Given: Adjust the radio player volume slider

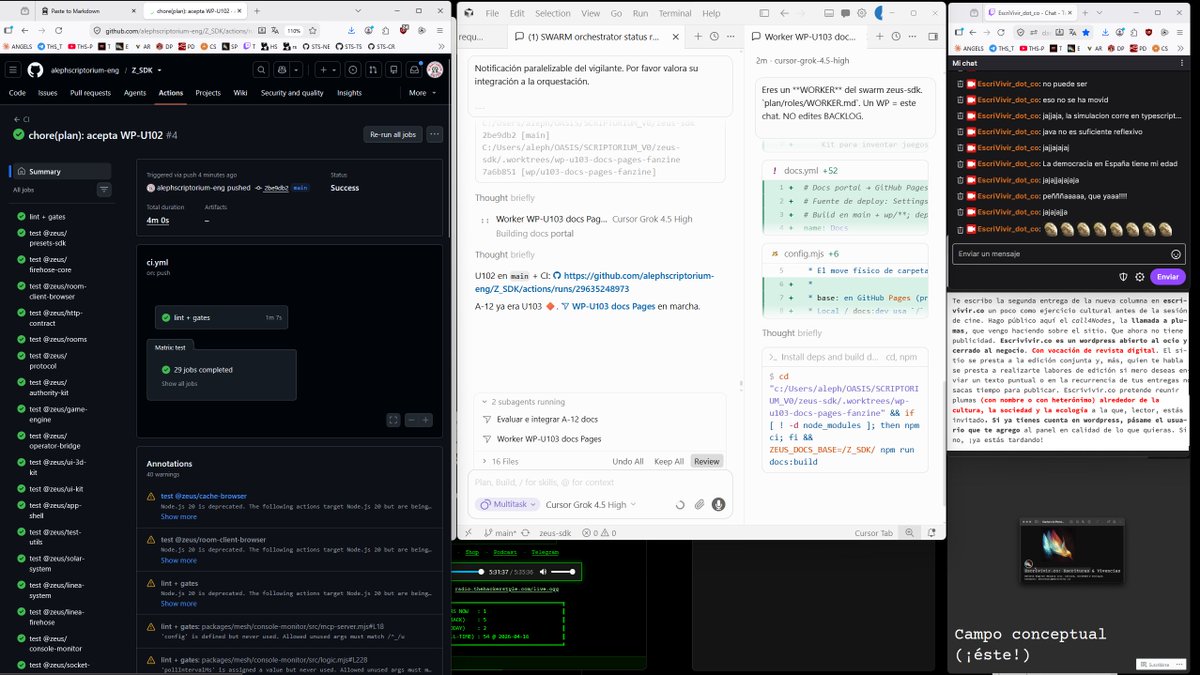Looking at the screenshot, I should click(x=563, y=572).
